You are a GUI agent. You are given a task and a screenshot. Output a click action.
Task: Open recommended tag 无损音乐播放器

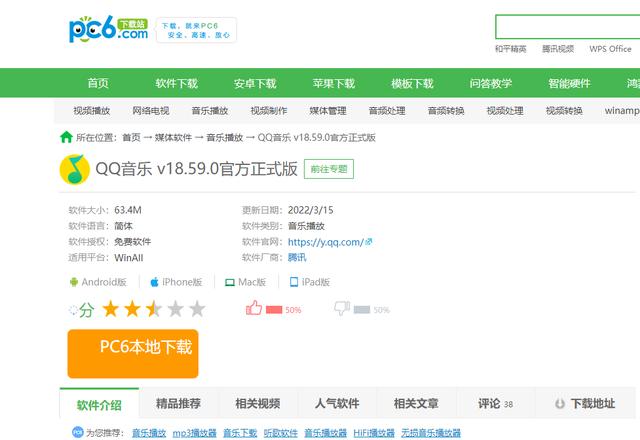coord(431,433)
